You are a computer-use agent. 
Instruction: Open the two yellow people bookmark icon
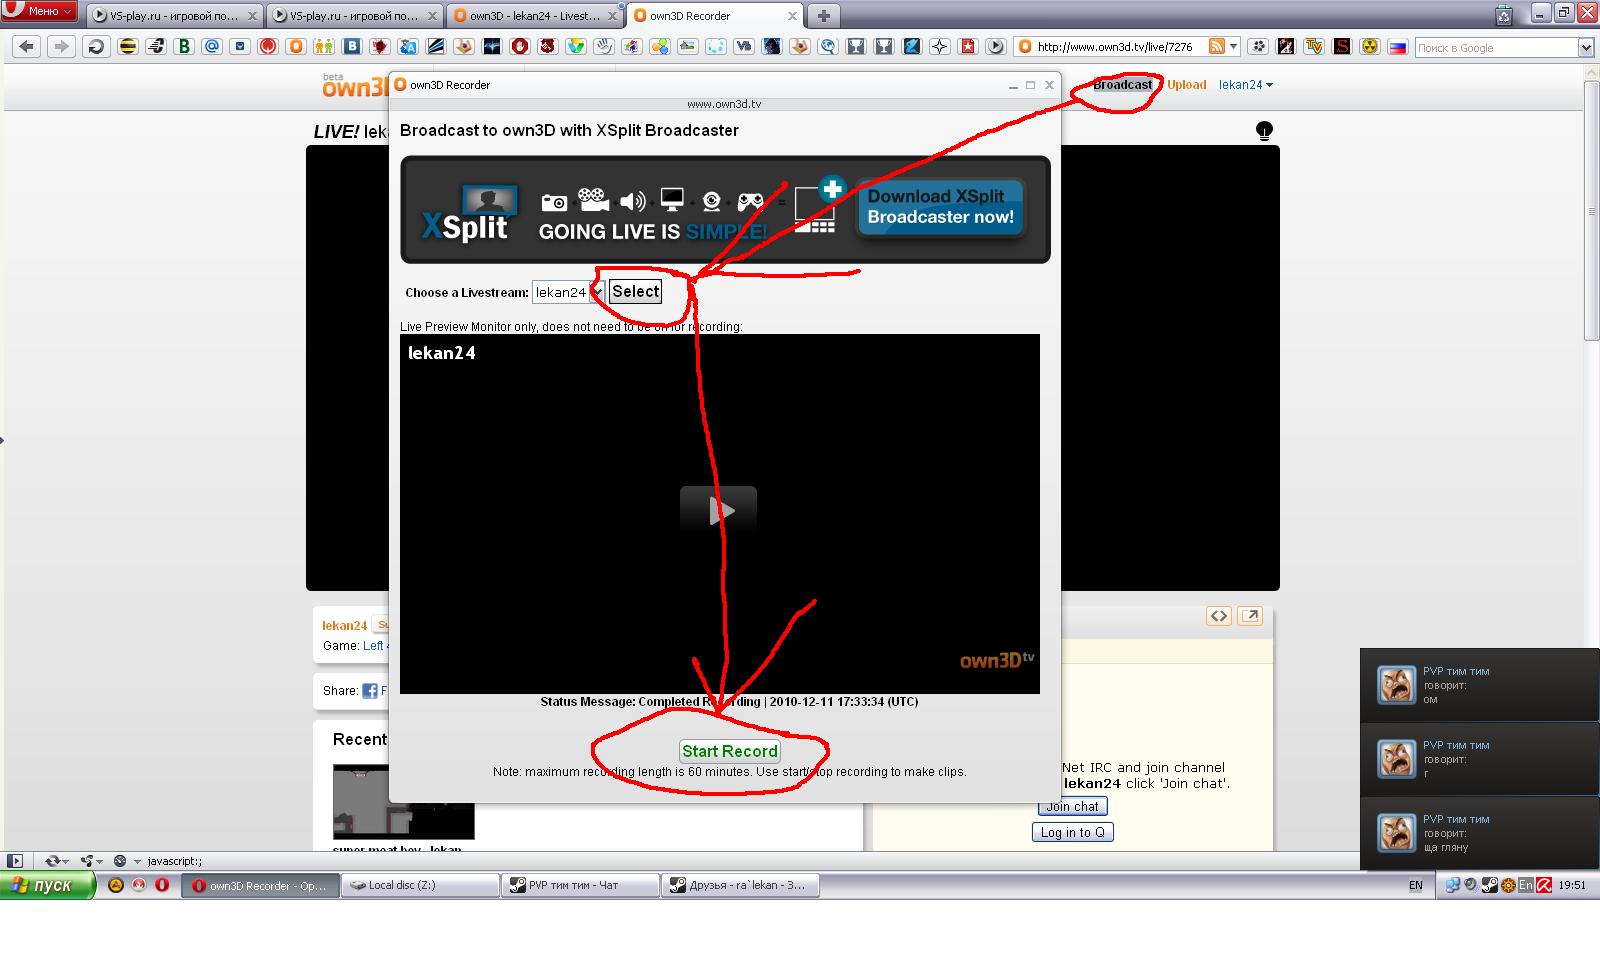click(x=324, y=46)
